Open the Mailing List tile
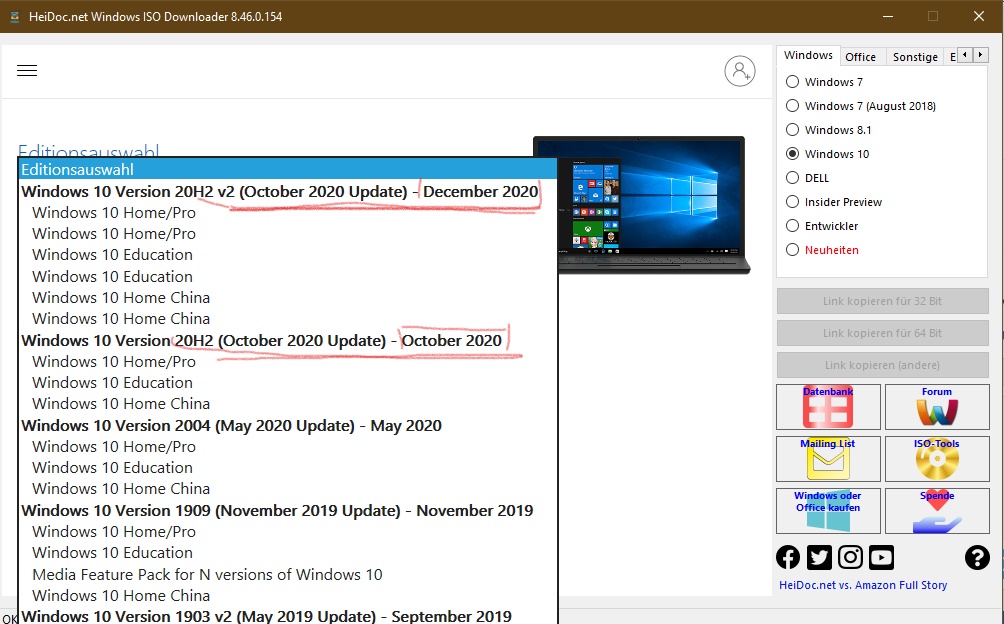Viewport: 1004px width, 624px height. 828,459
